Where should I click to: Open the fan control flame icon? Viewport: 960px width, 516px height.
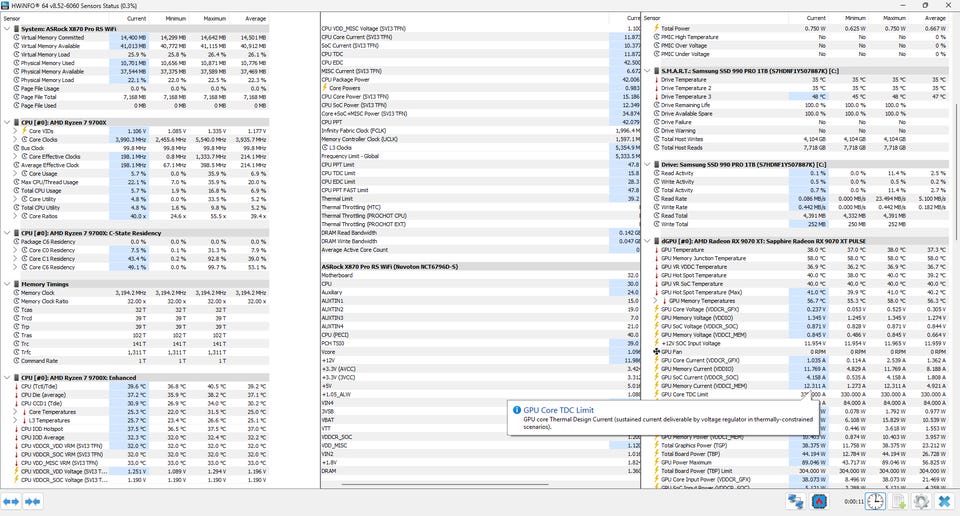pos(819,502)
